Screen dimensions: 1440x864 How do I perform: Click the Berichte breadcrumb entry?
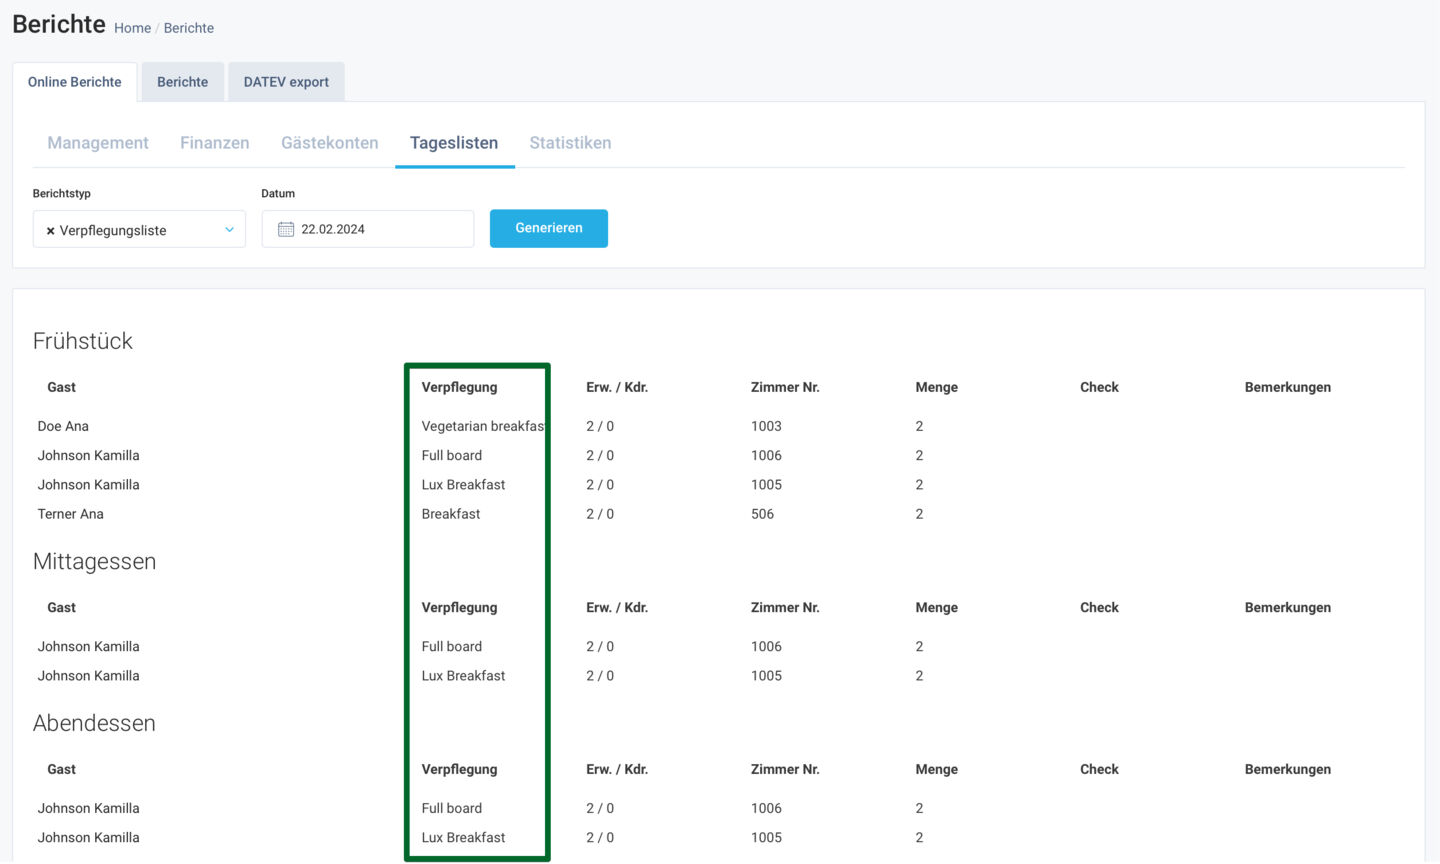(189, 28)
